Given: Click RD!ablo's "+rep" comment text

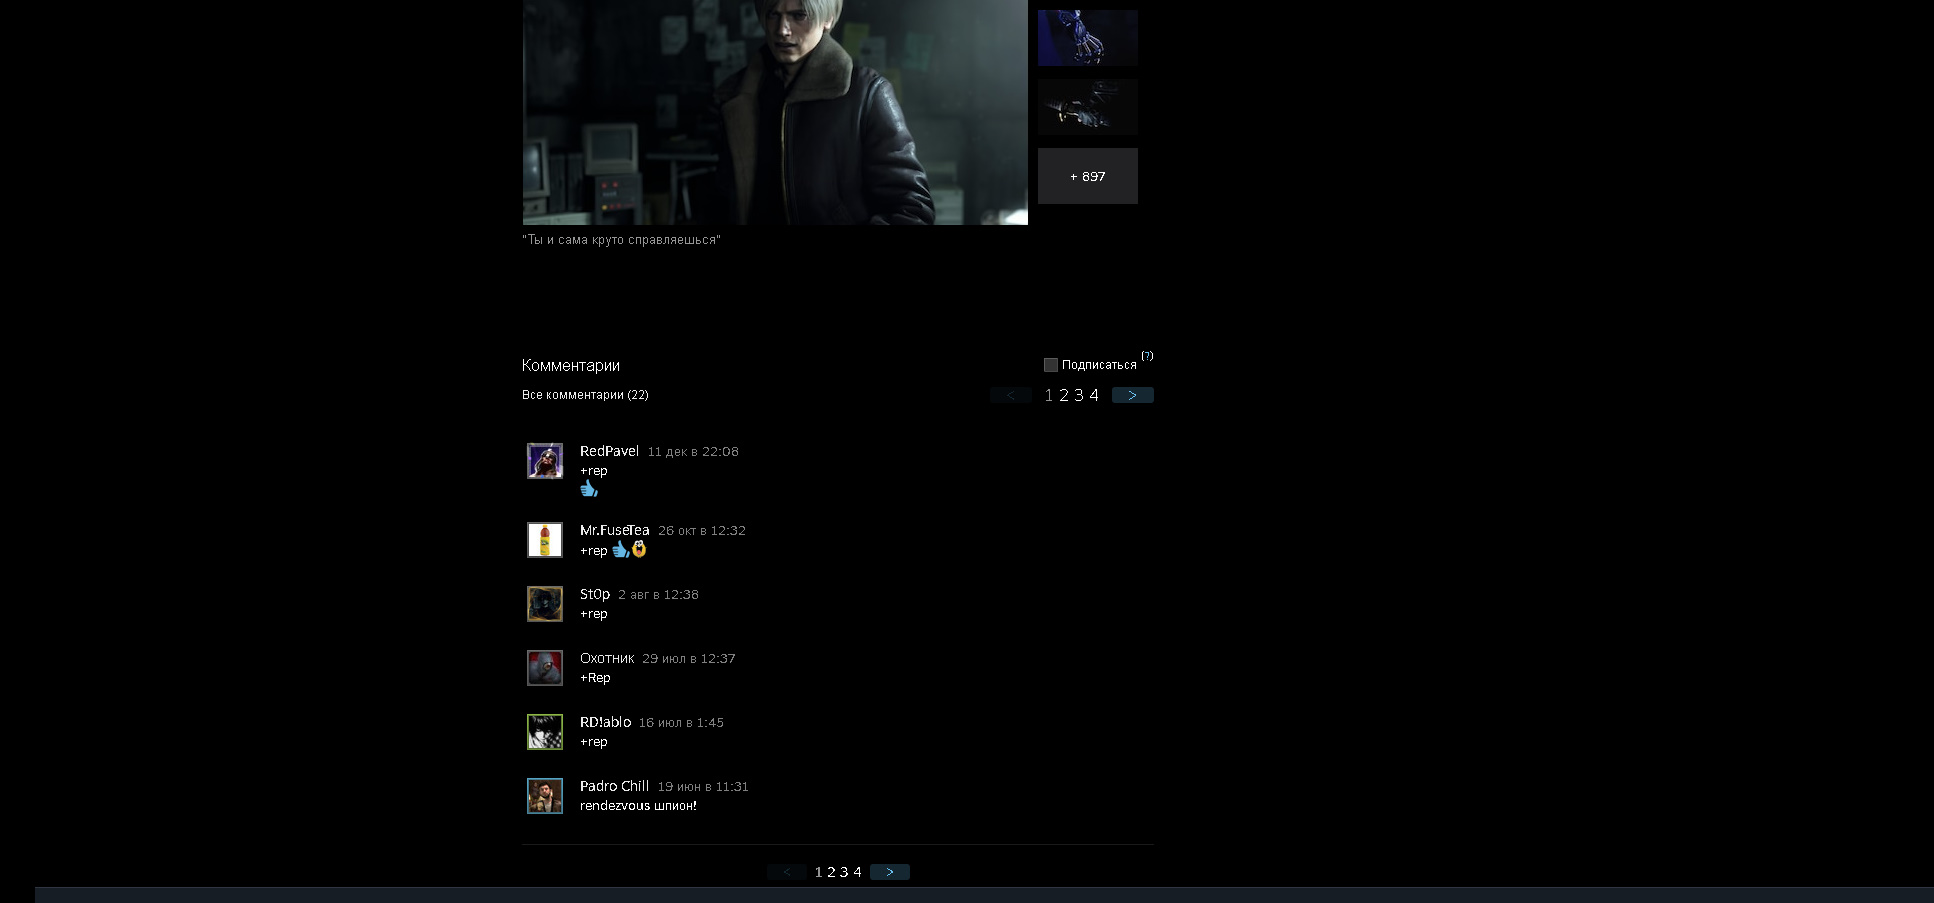Looking at the screenshot, I should (x=594, y=742).
